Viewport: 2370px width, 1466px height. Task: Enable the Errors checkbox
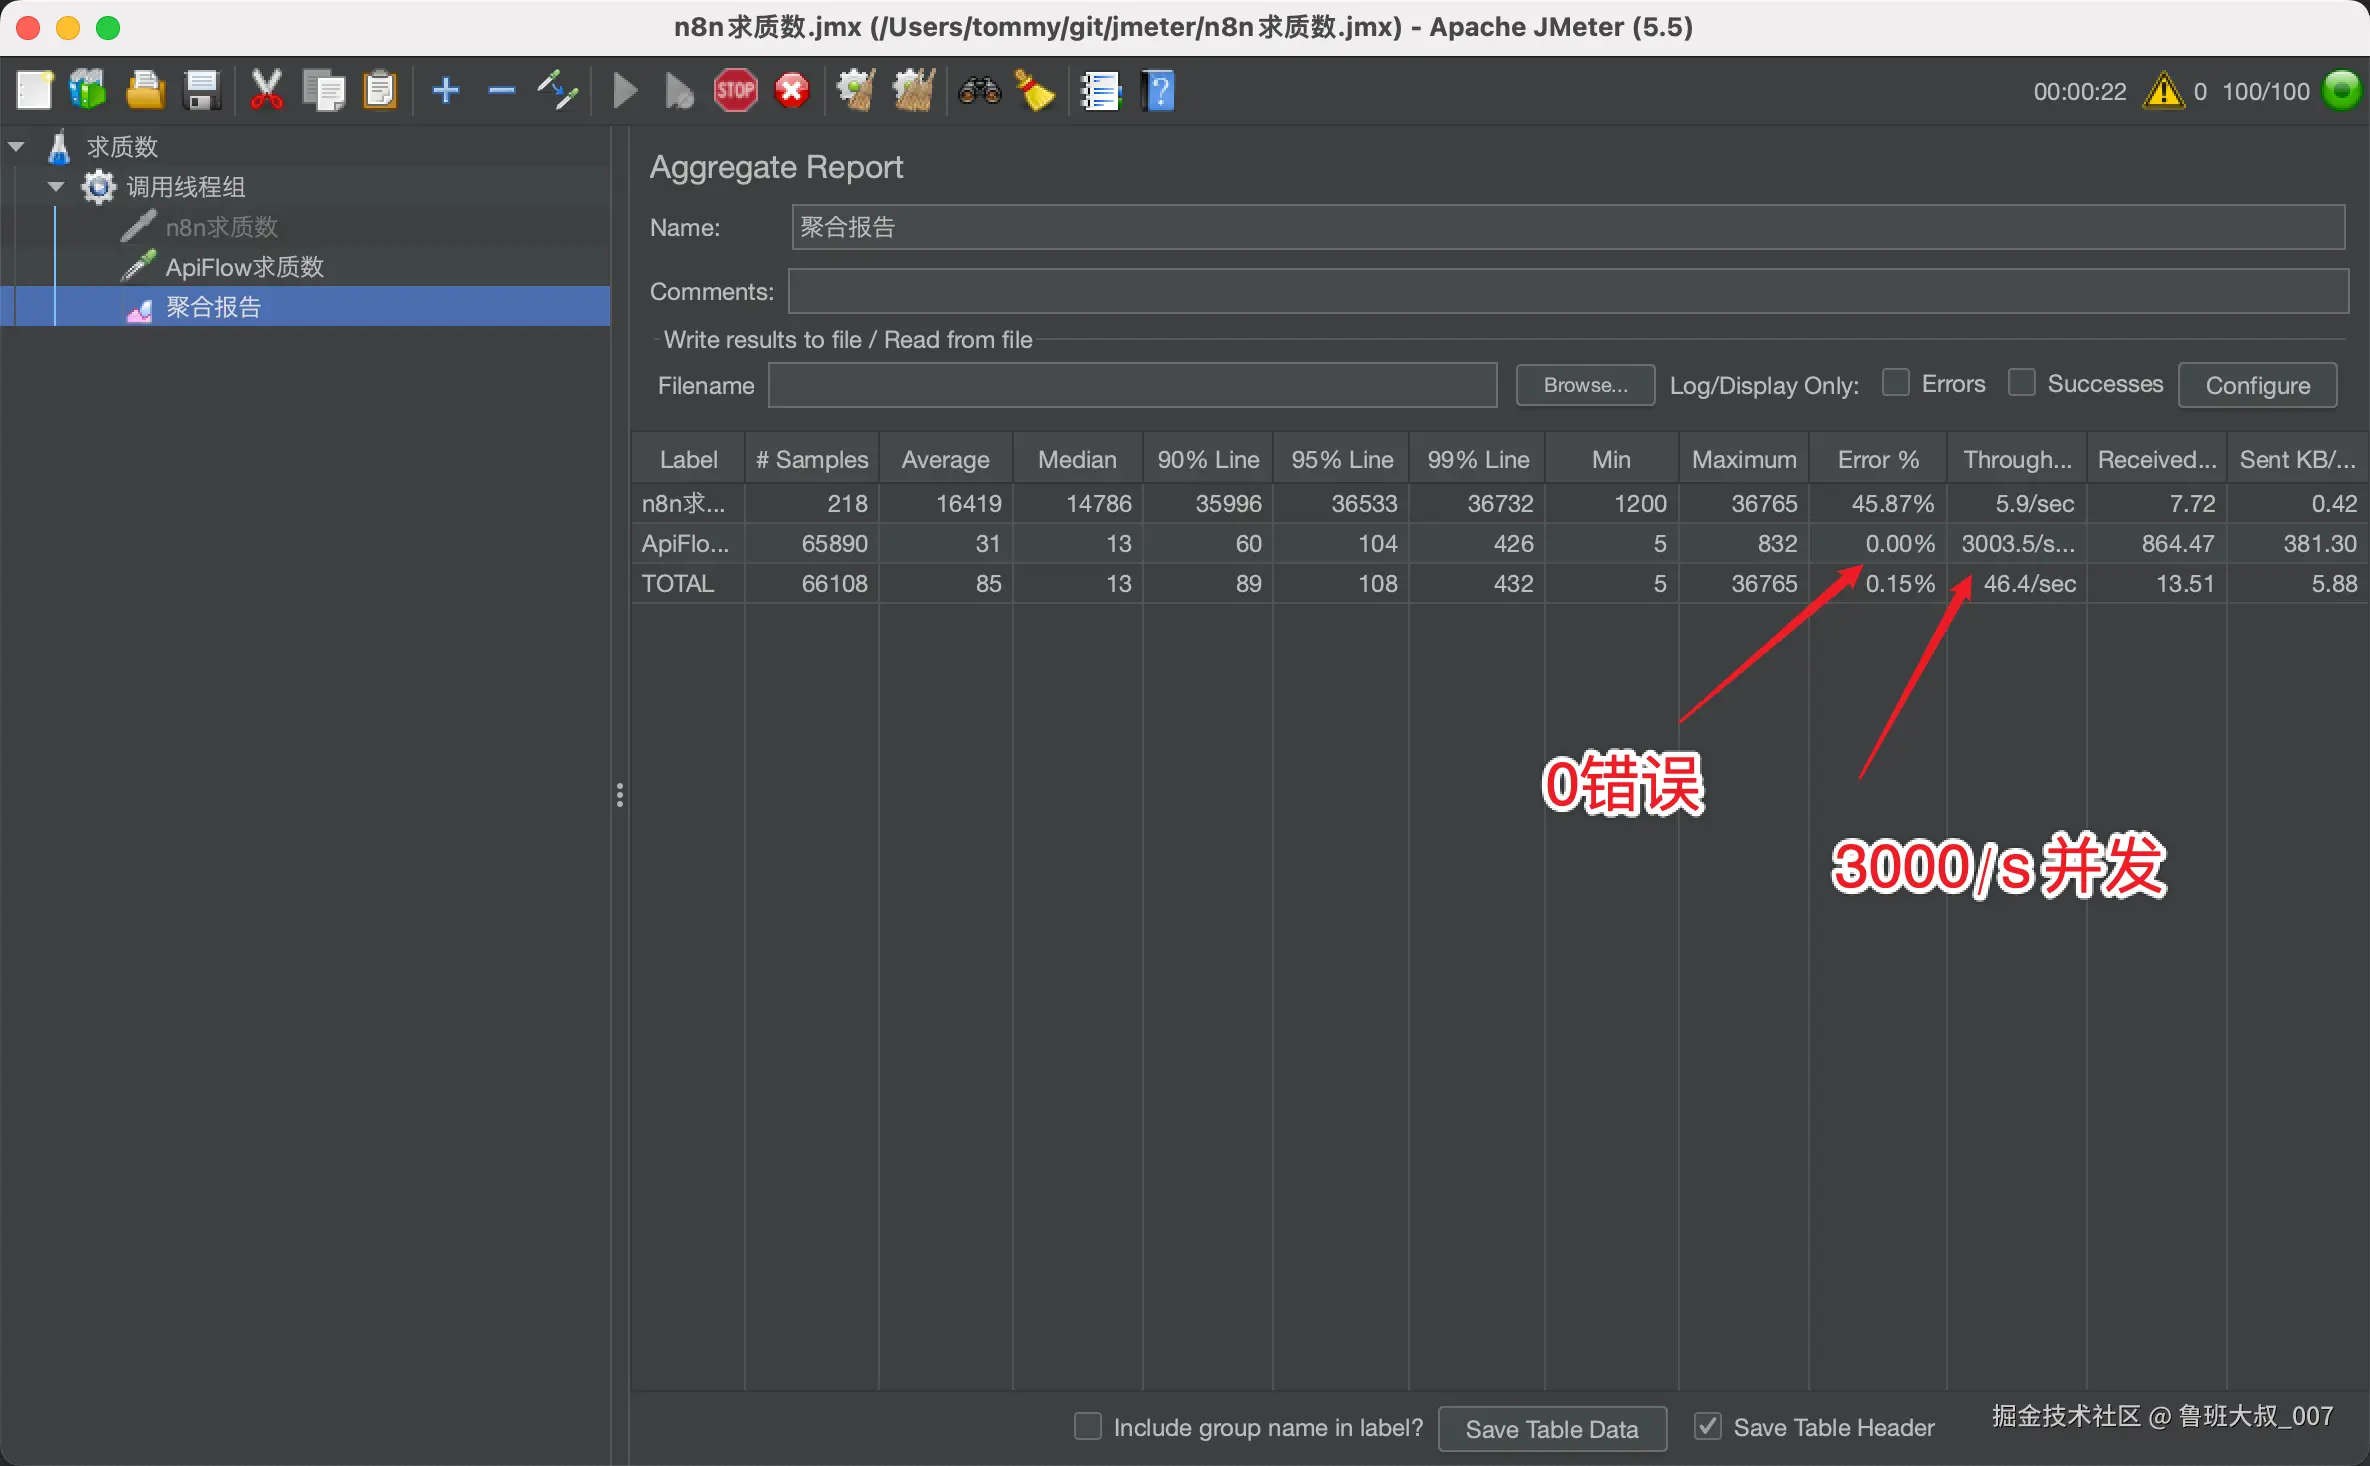click(x=1895, y=383)
